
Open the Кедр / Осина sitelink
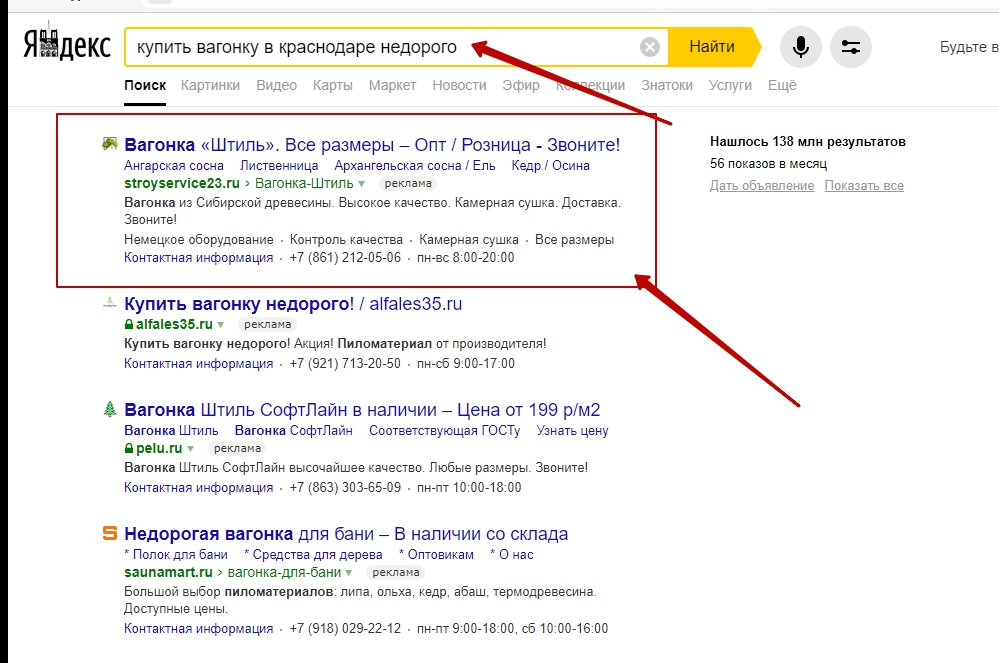[550, 166]
